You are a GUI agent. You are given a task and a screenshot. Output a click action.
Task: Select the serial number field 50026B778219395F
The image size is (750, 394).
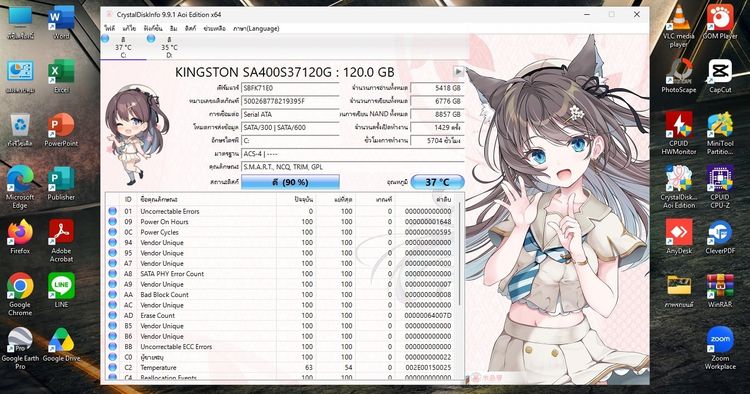tap(290, 101)
